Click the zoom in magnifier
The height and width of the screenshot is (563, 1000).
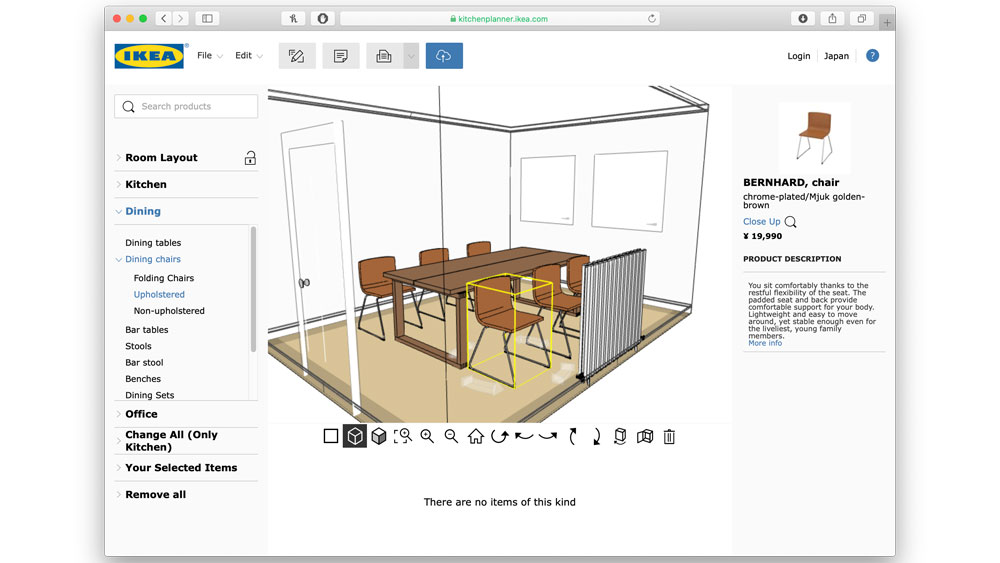tap(427, 436)
